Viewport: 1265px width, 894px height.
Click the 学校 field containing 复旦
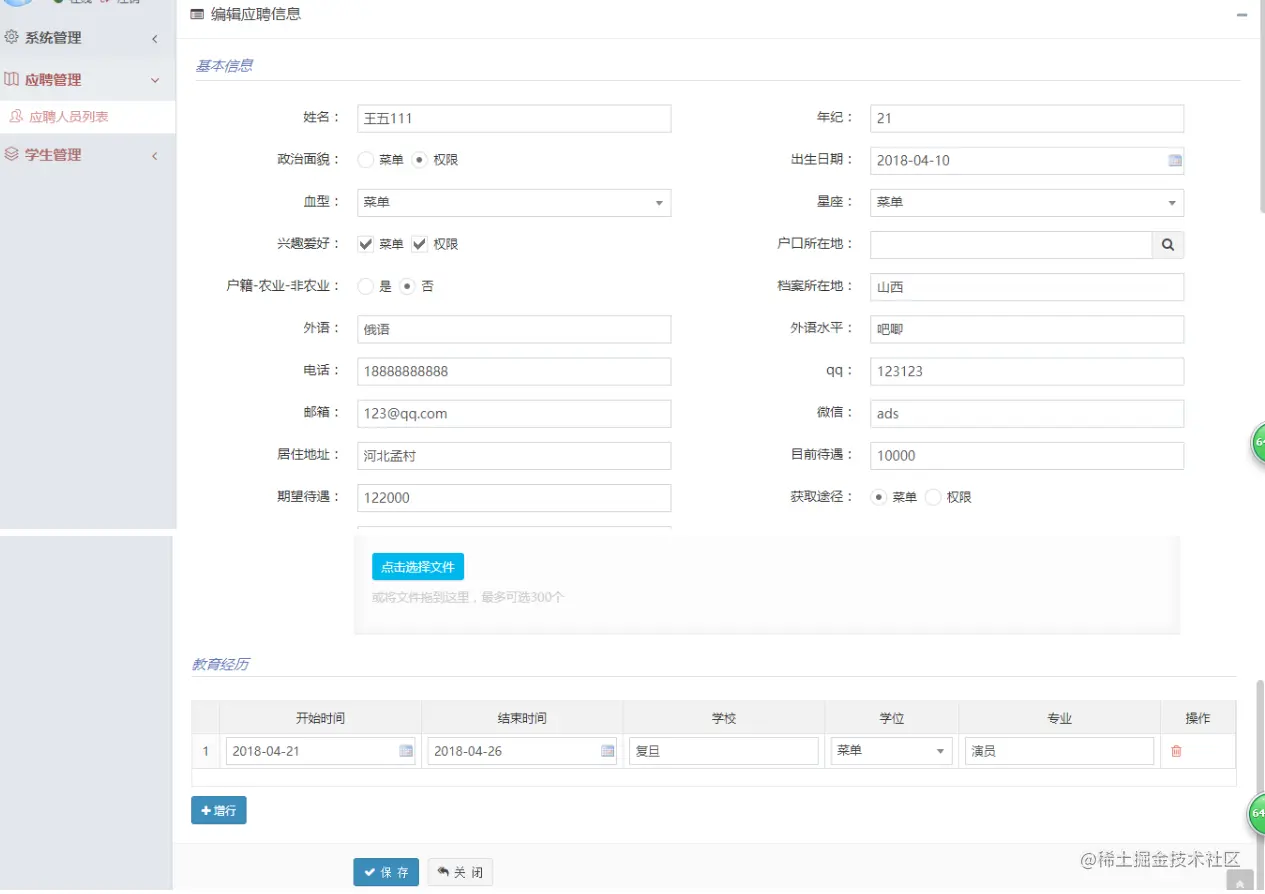click(724, 751)
